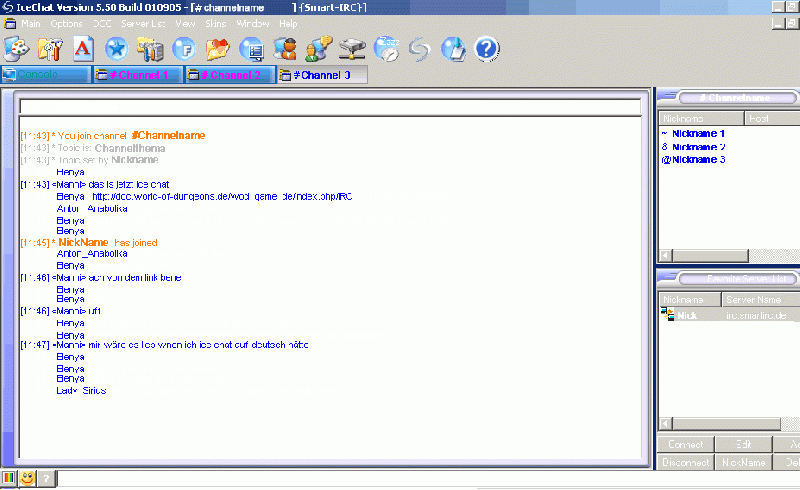Select Nickname 2 in the nick list

point(698,147)
